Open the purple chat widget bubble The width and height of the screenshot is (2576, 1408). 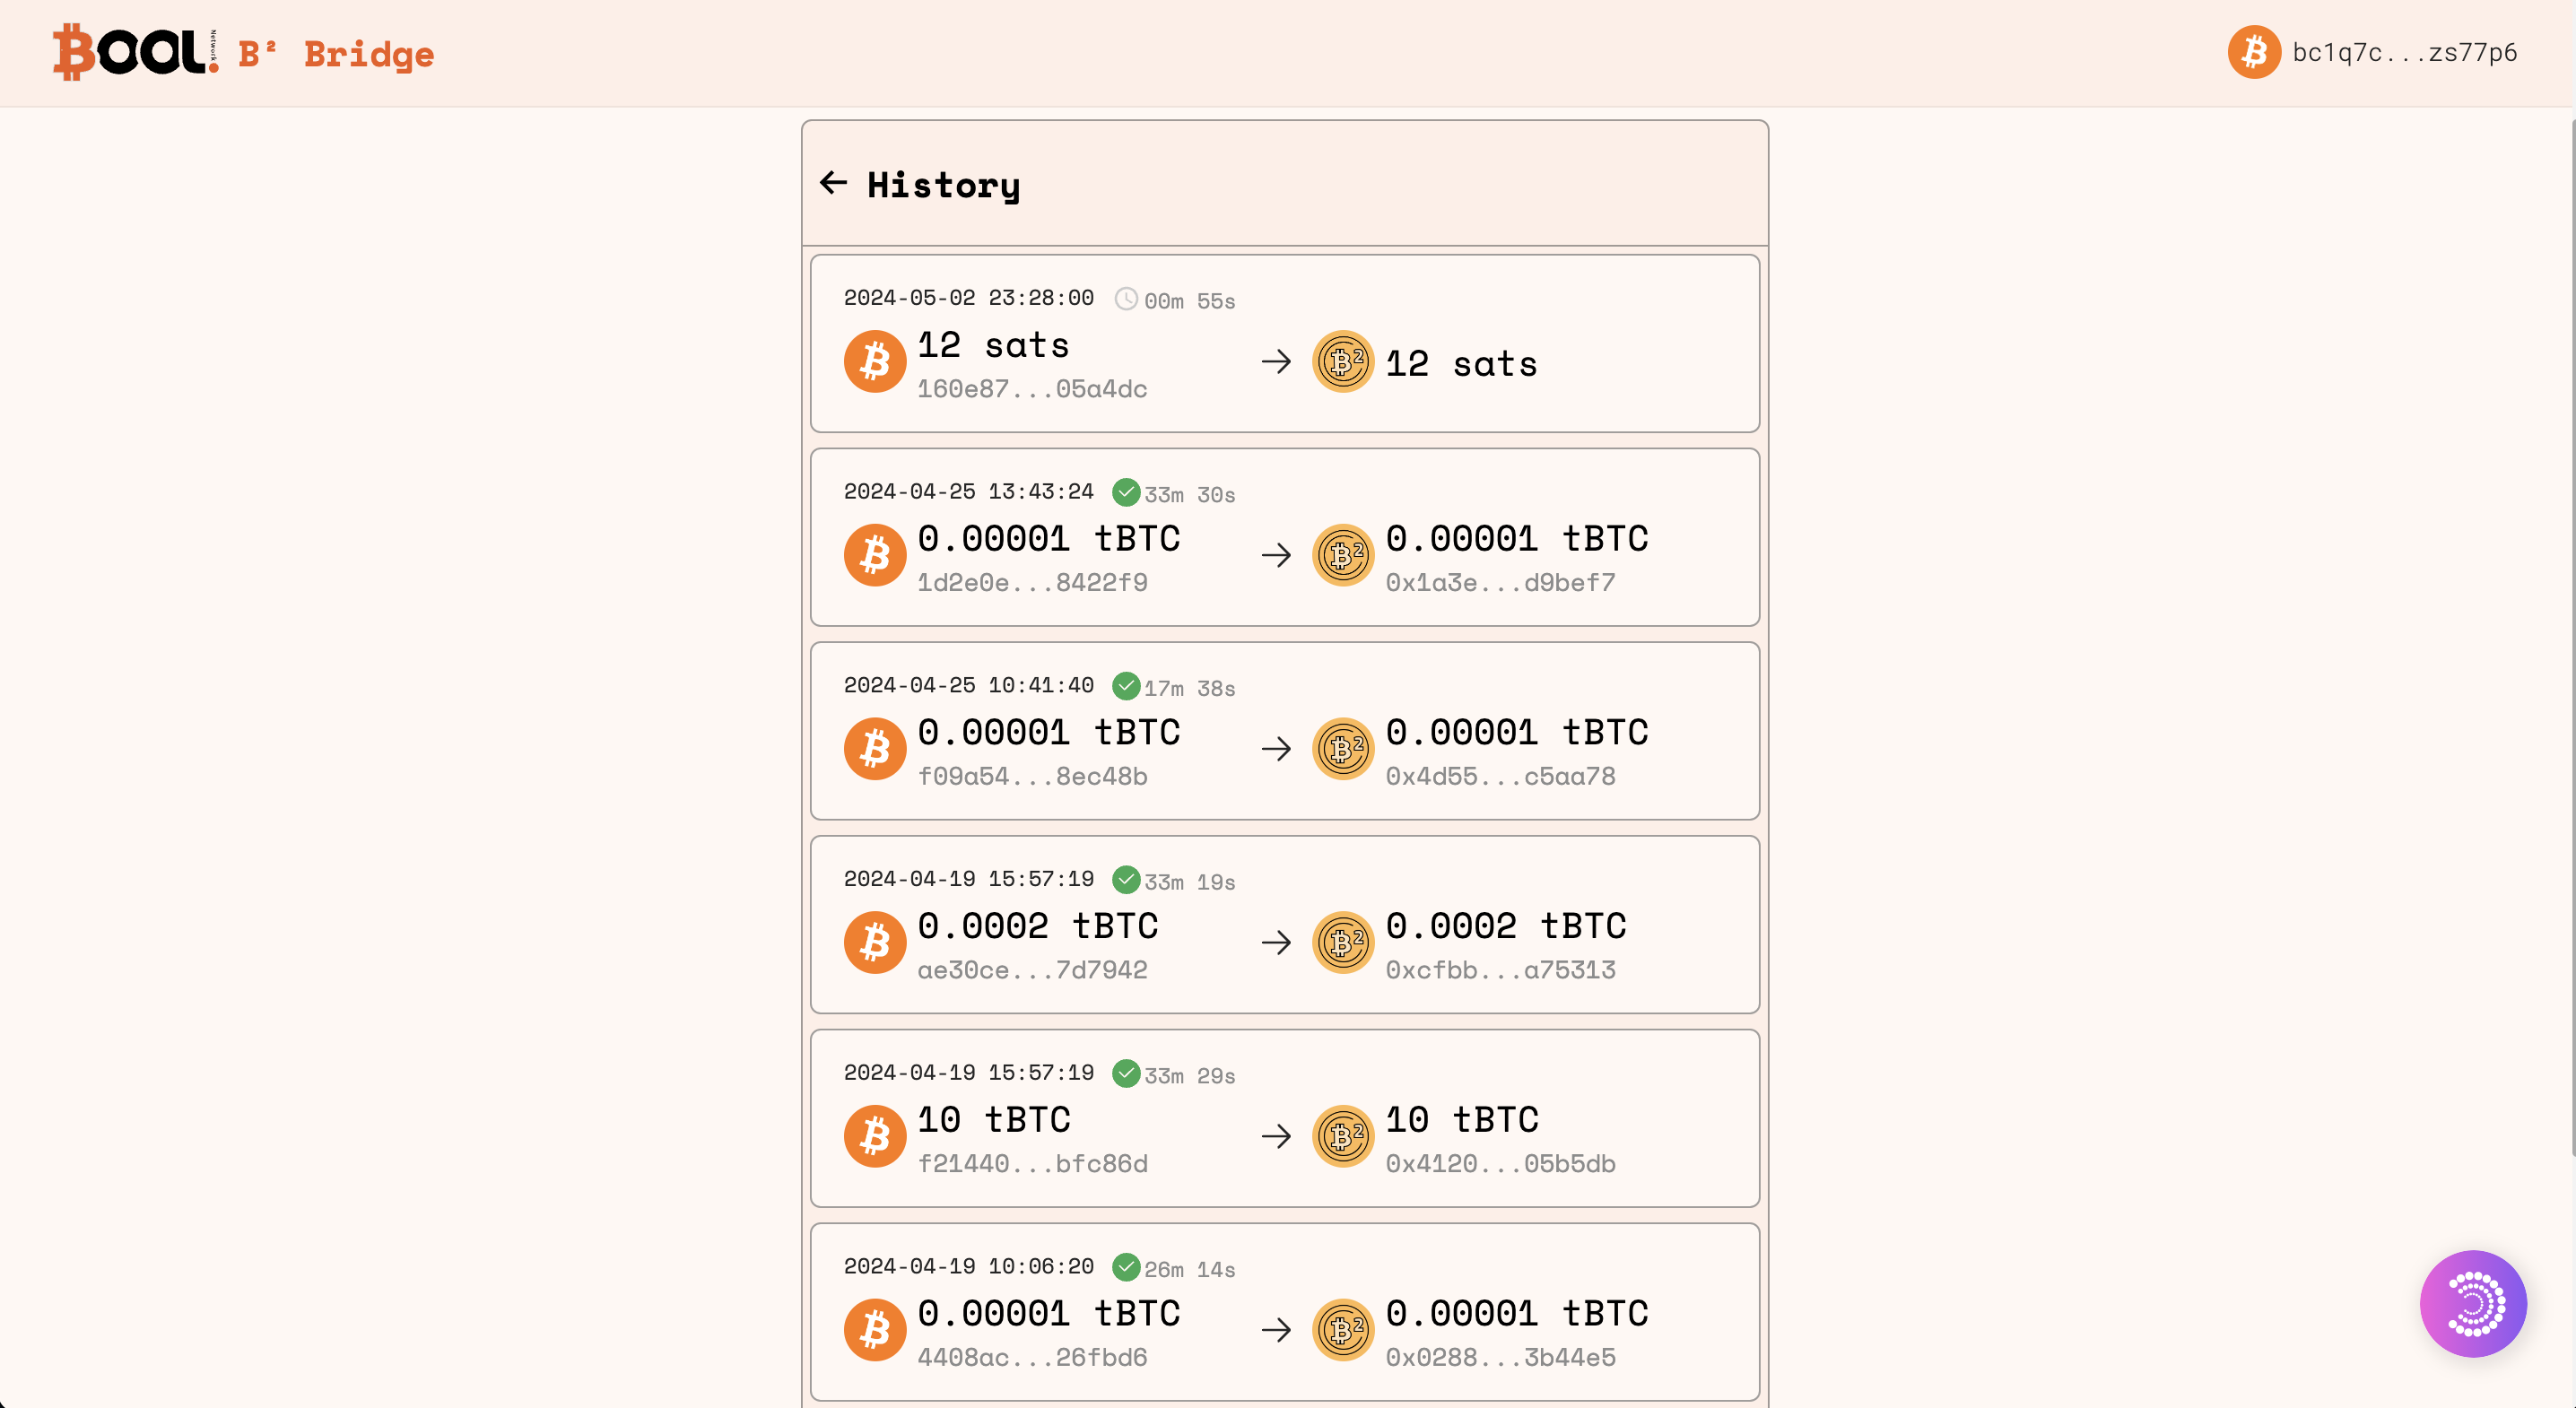click(2472, 1303)
